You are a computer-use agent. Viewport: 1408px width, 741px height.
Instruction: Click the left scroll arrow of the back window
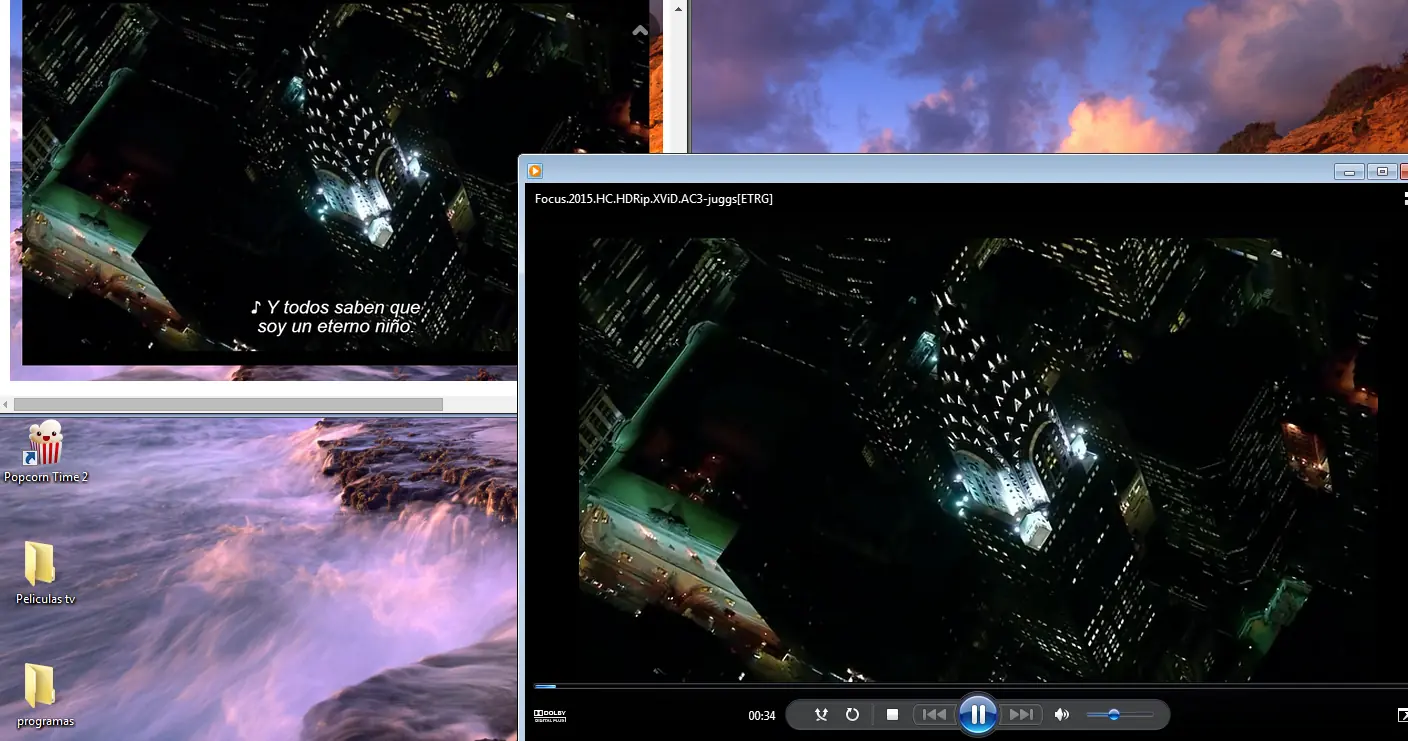coord(6,405)
